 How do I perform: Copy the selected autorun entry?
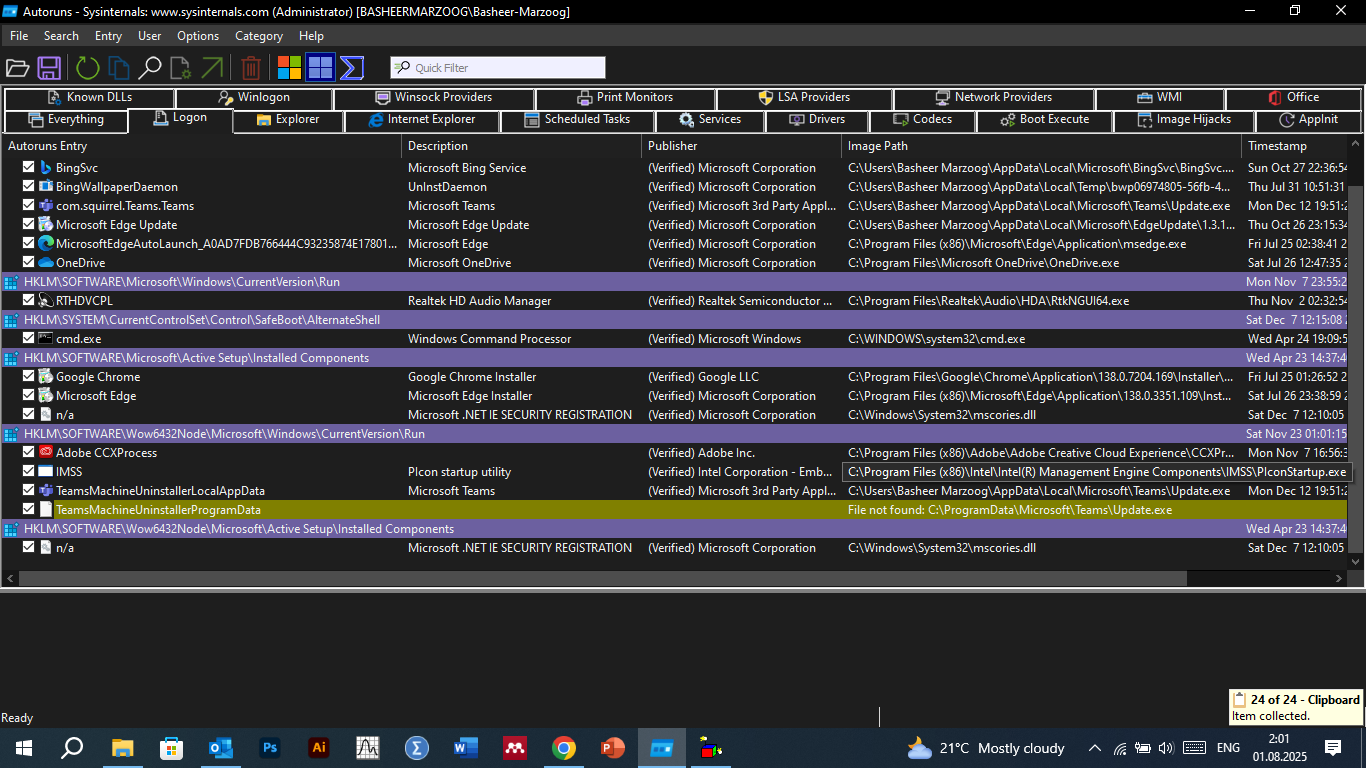(117, 67)
